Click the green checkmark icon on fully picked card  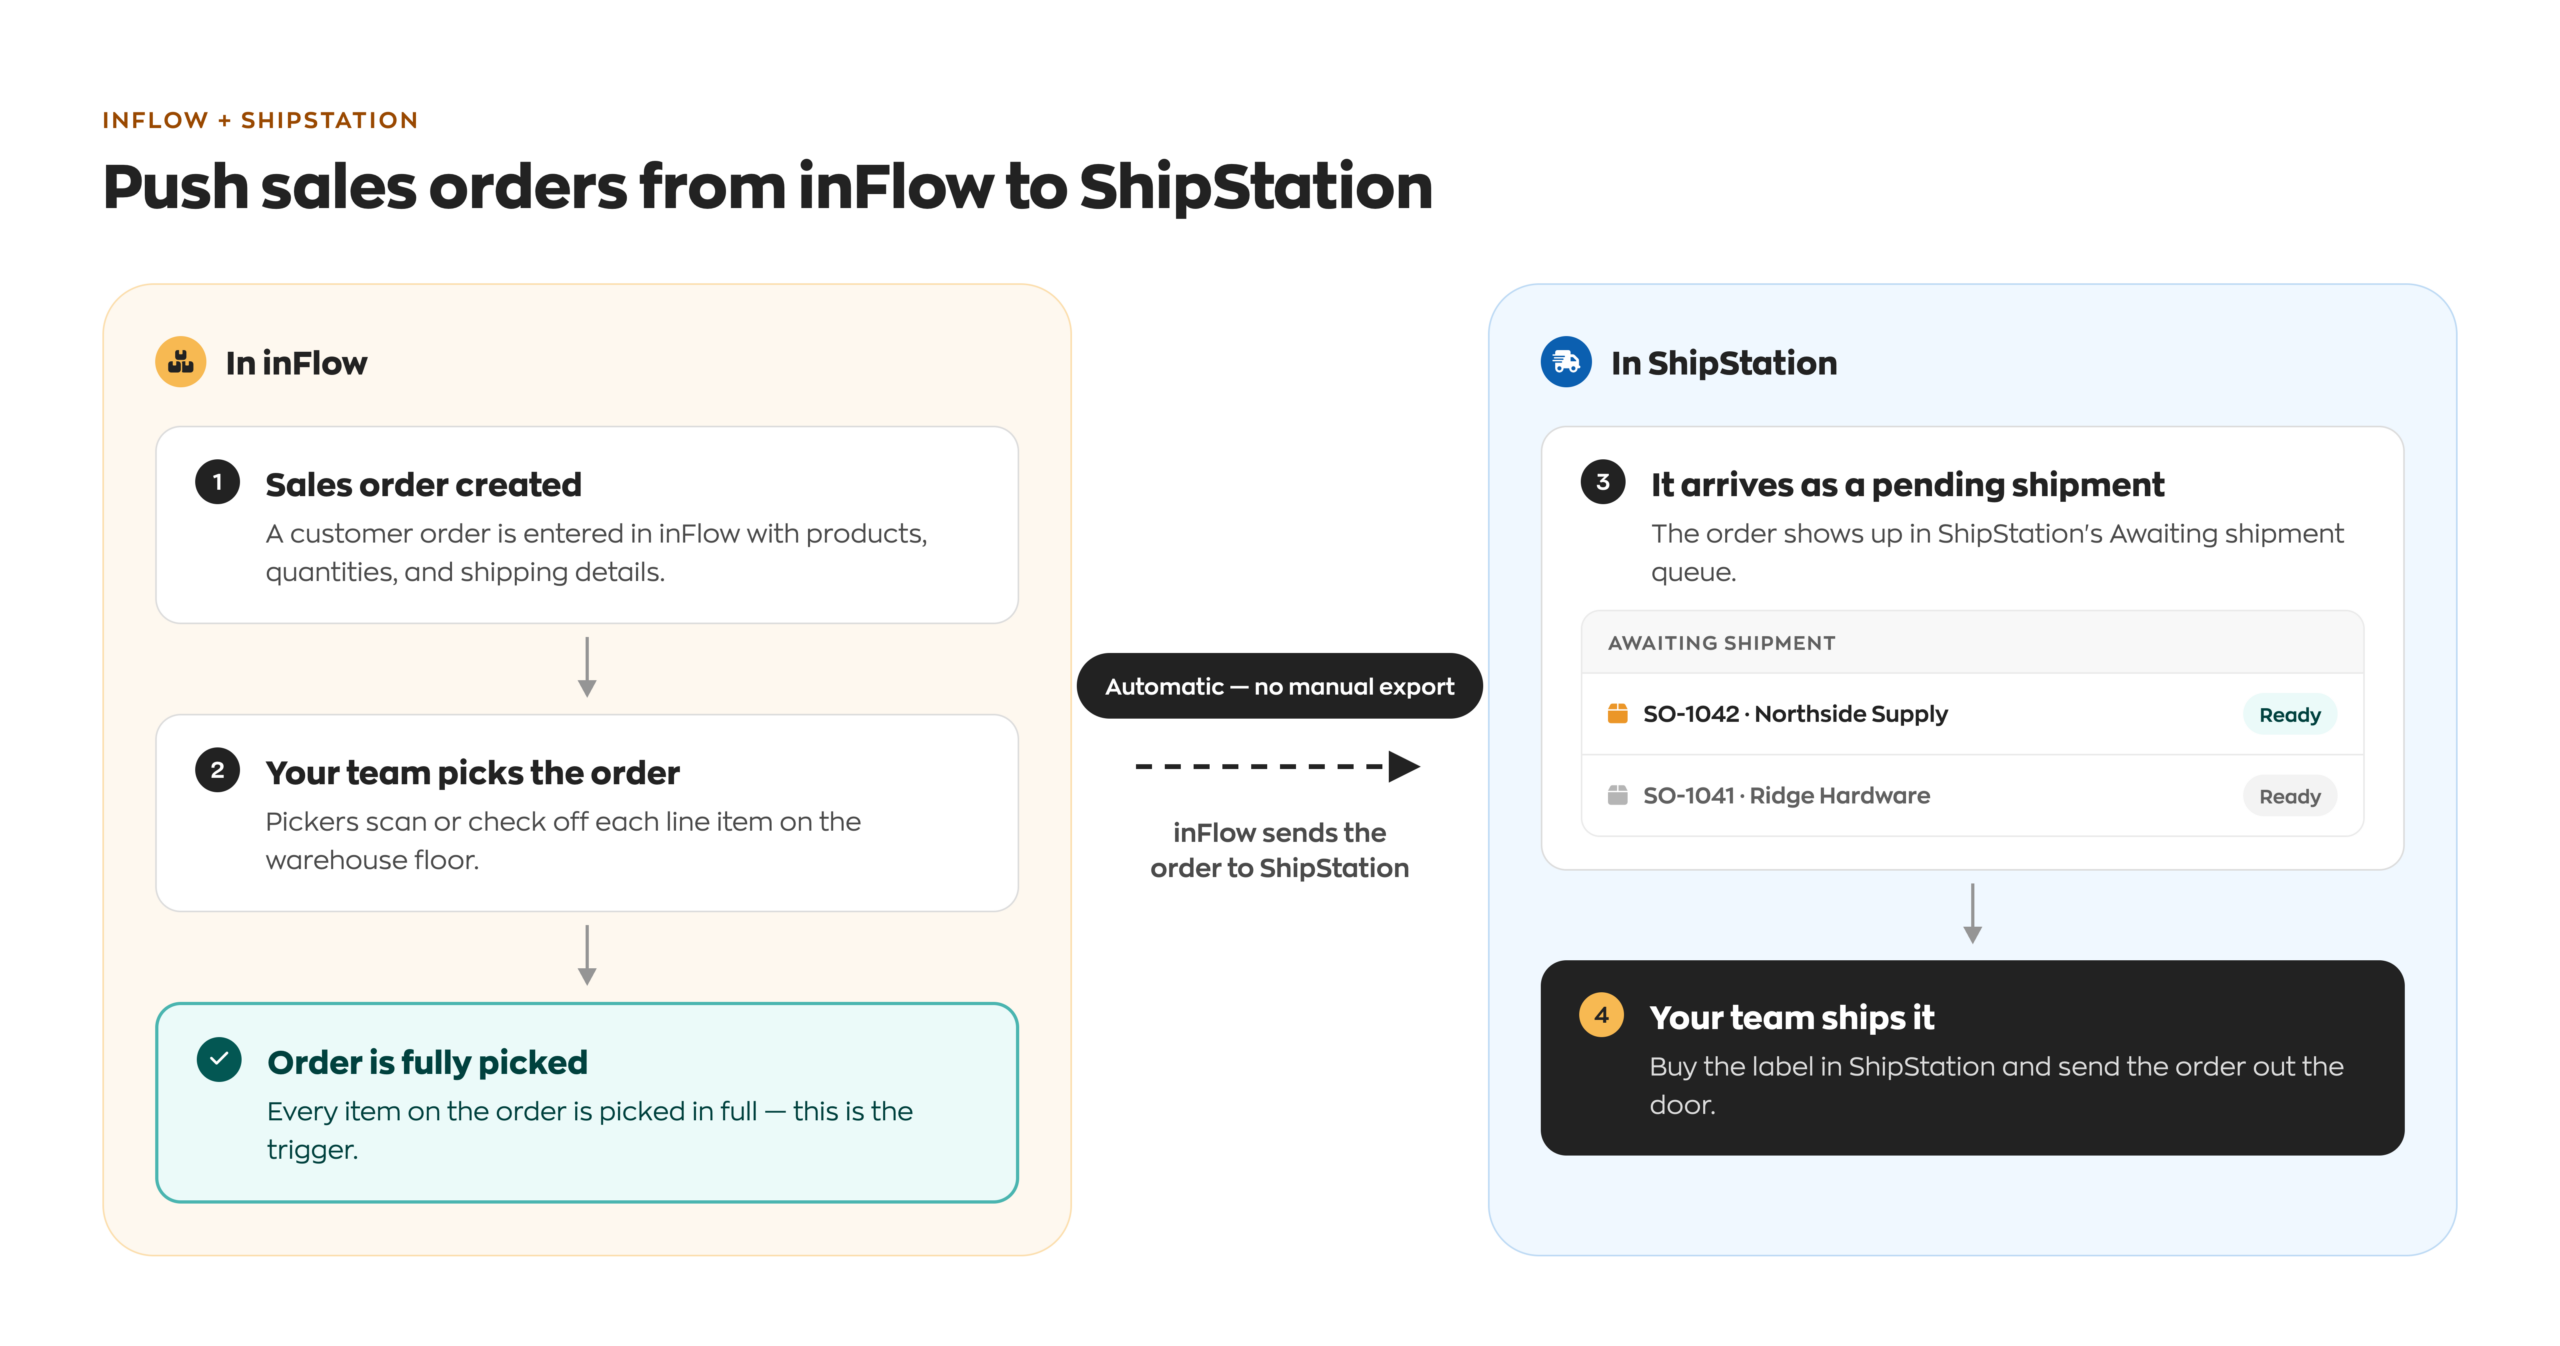[x=219, y=1059]
